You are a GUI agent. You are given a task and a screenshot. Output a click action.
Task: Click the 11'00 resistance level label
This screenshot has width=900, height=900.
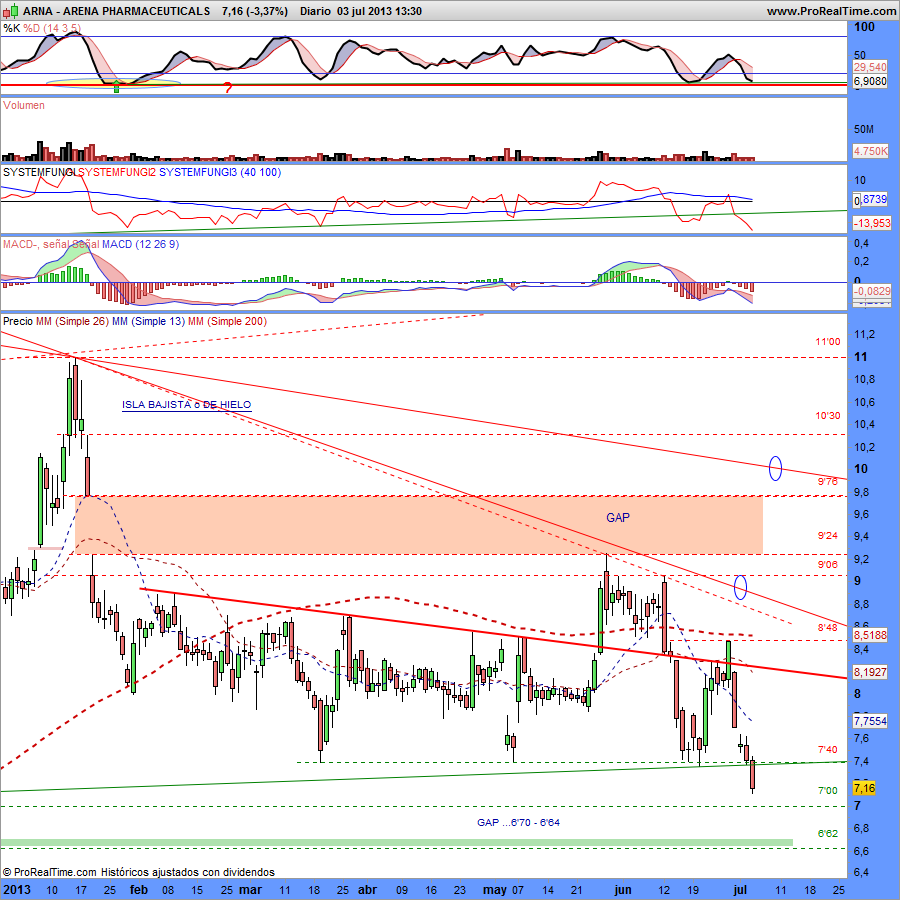[828, 342]
